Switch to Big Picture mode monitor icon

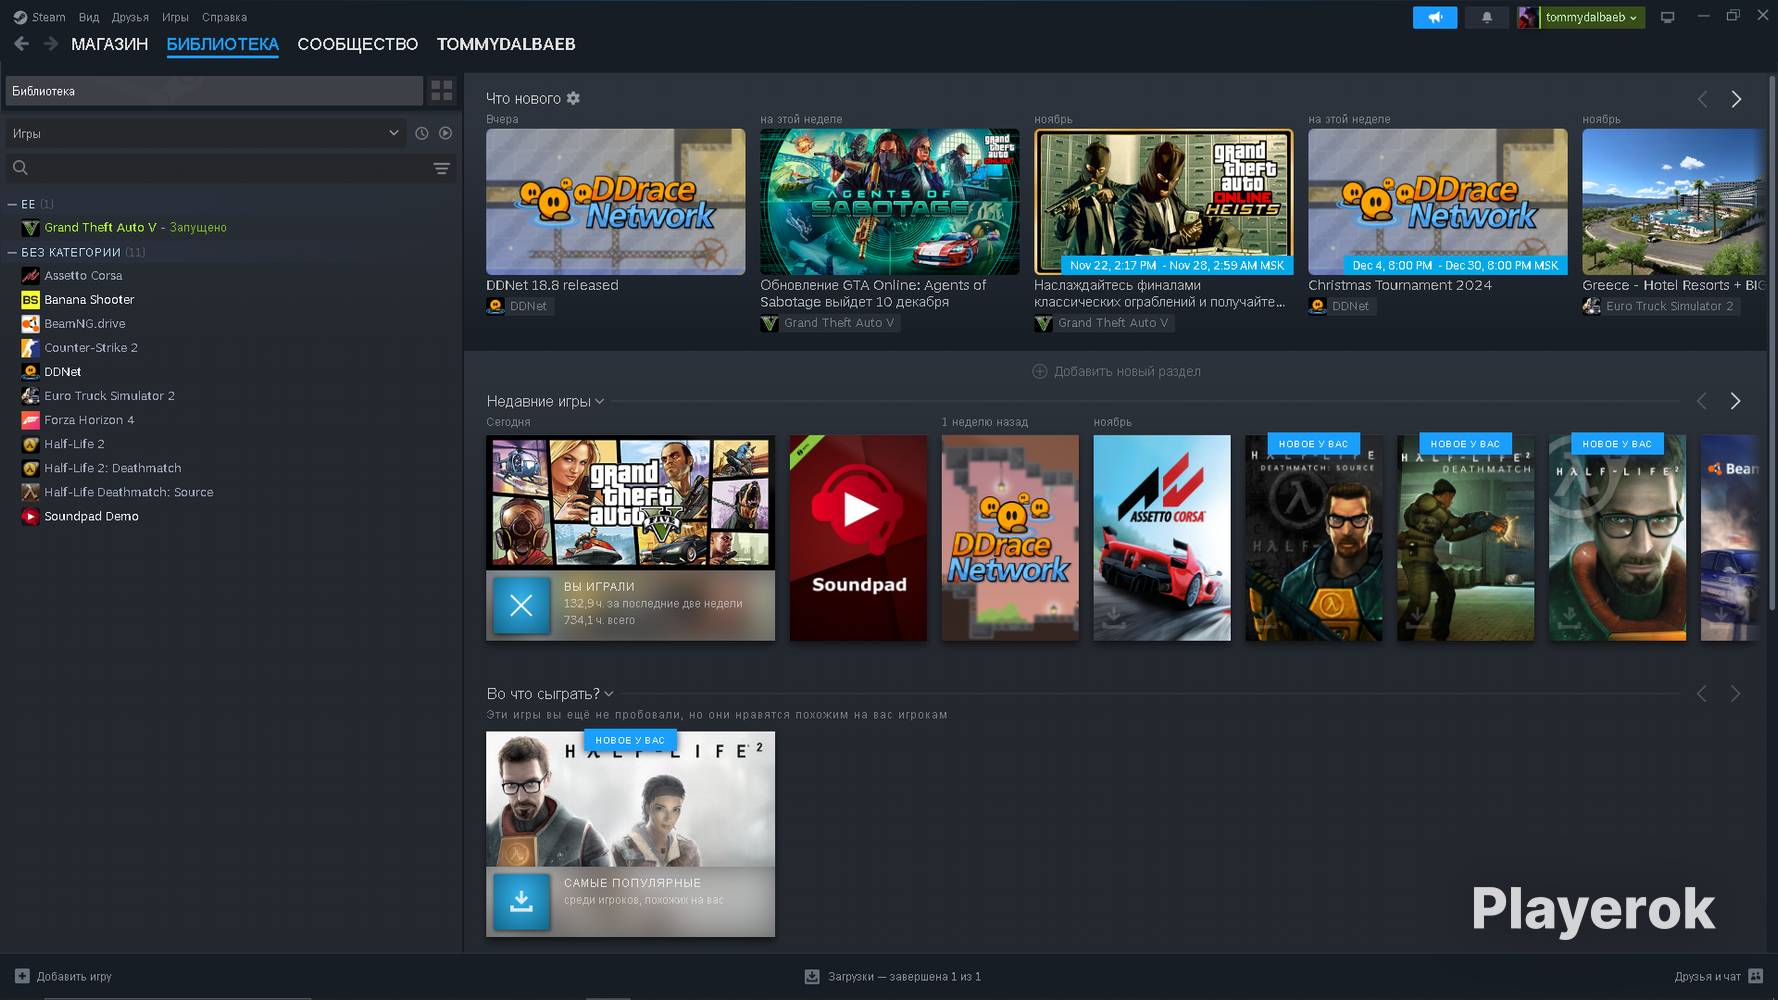click(1667, 17)
